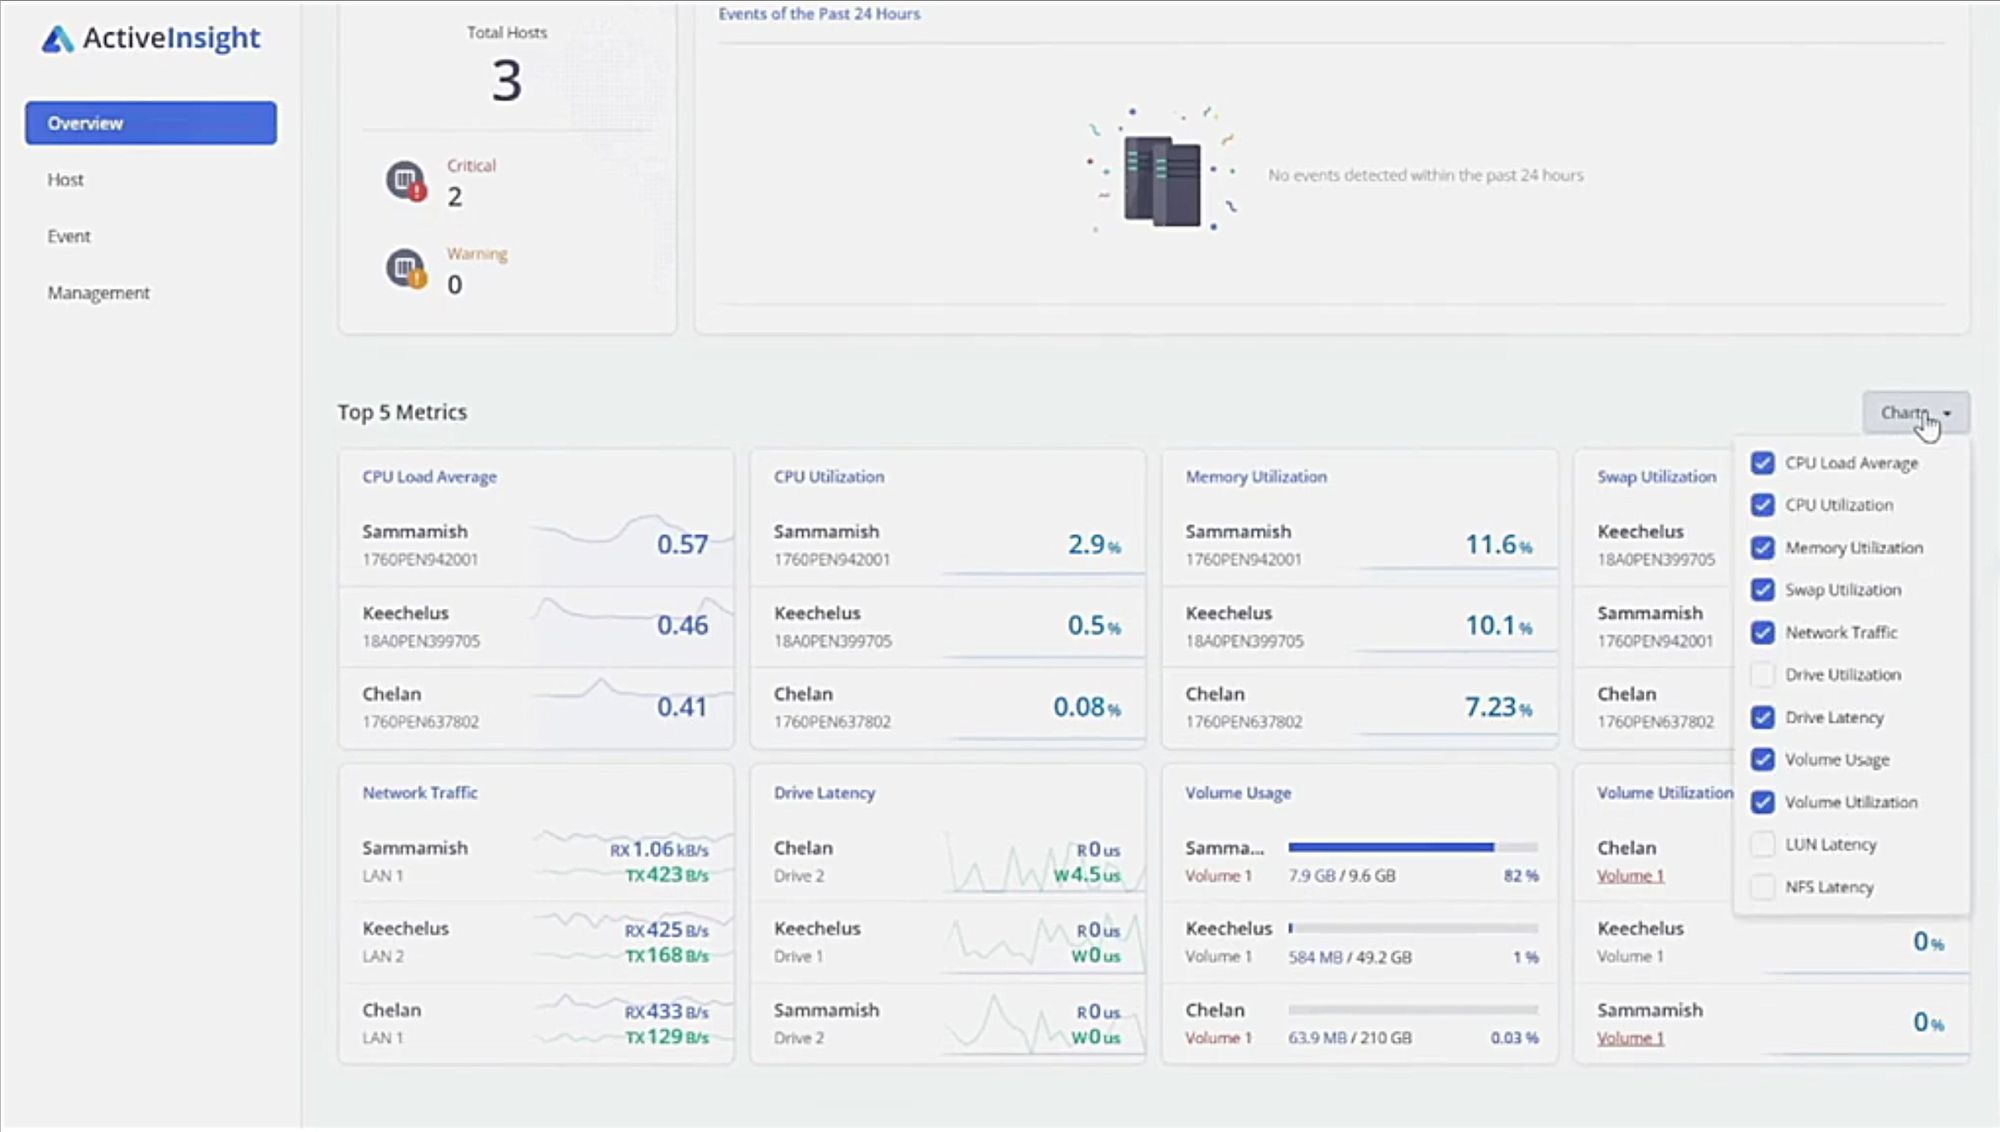Click Chelan 7.23% memory value
2000x1132 pixels.
coord(1499,708)
